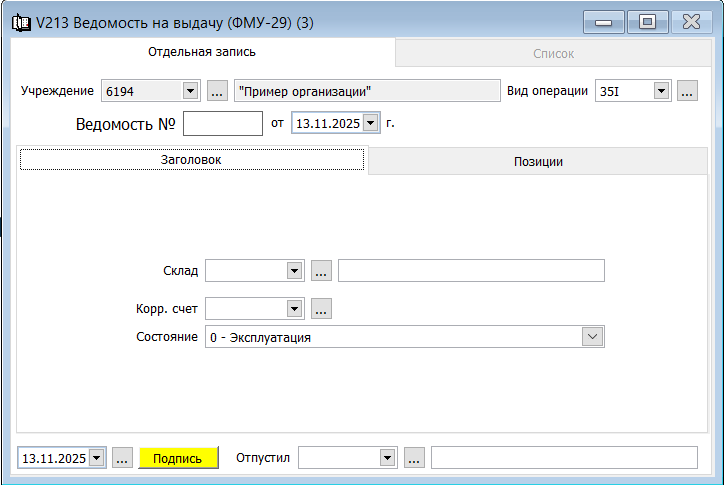725x485 pixels.
Task: Click the Корр. счет lookup ellipsis button
Action: pos(321,309)
